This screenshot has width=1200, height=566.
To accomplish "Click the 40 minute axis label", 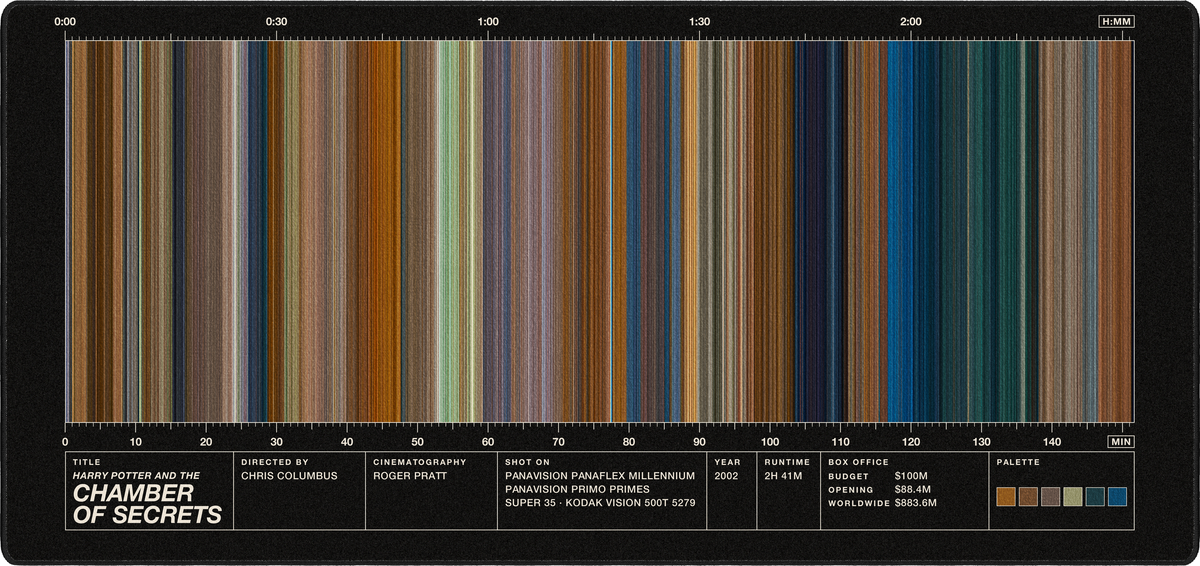I will pyautogui.click(x=347, y=441).
